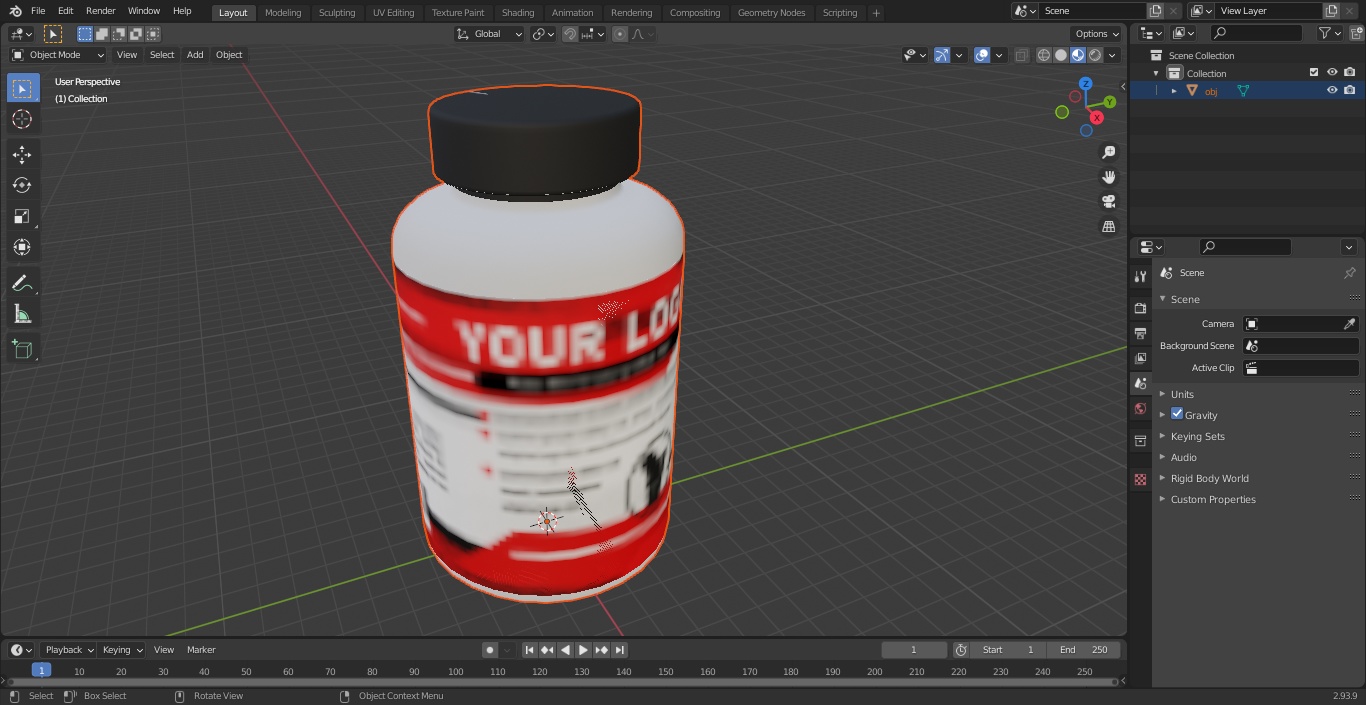The width and height of the screenshot is (1366, 705).
Task: Switch to rendered shading mode
Action: coord(1095,55)
